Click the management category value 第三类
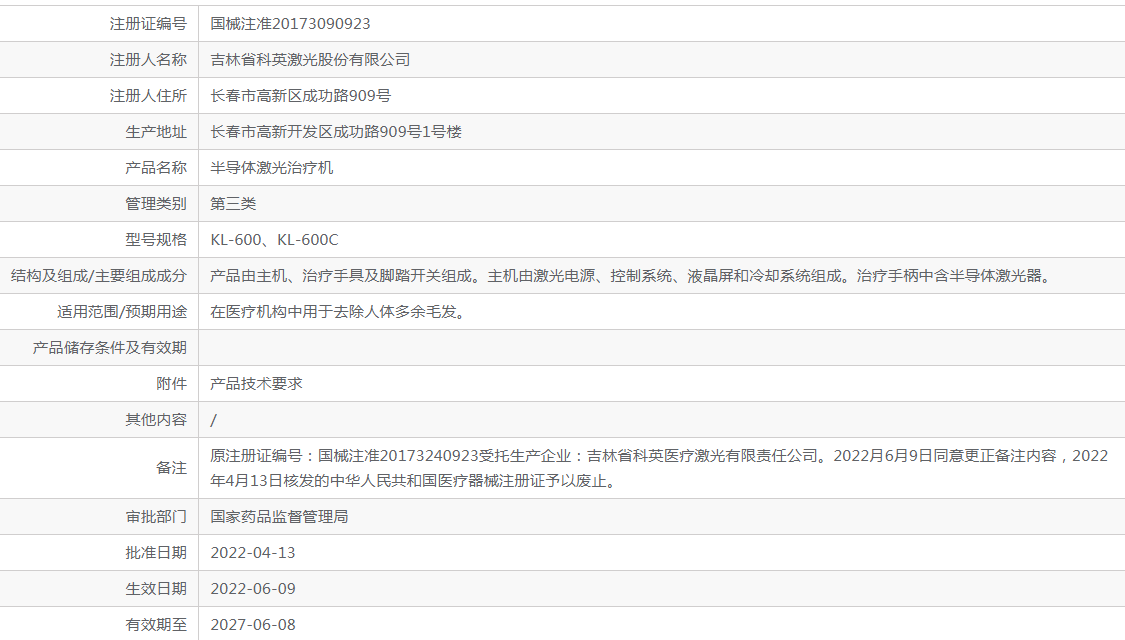 click(x=233, y=204)
